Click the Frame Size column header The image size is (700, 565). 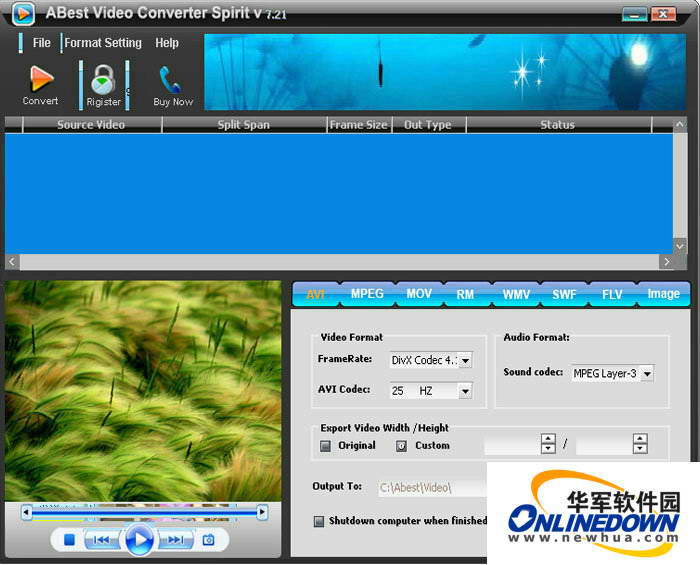(x=358, y=125)
